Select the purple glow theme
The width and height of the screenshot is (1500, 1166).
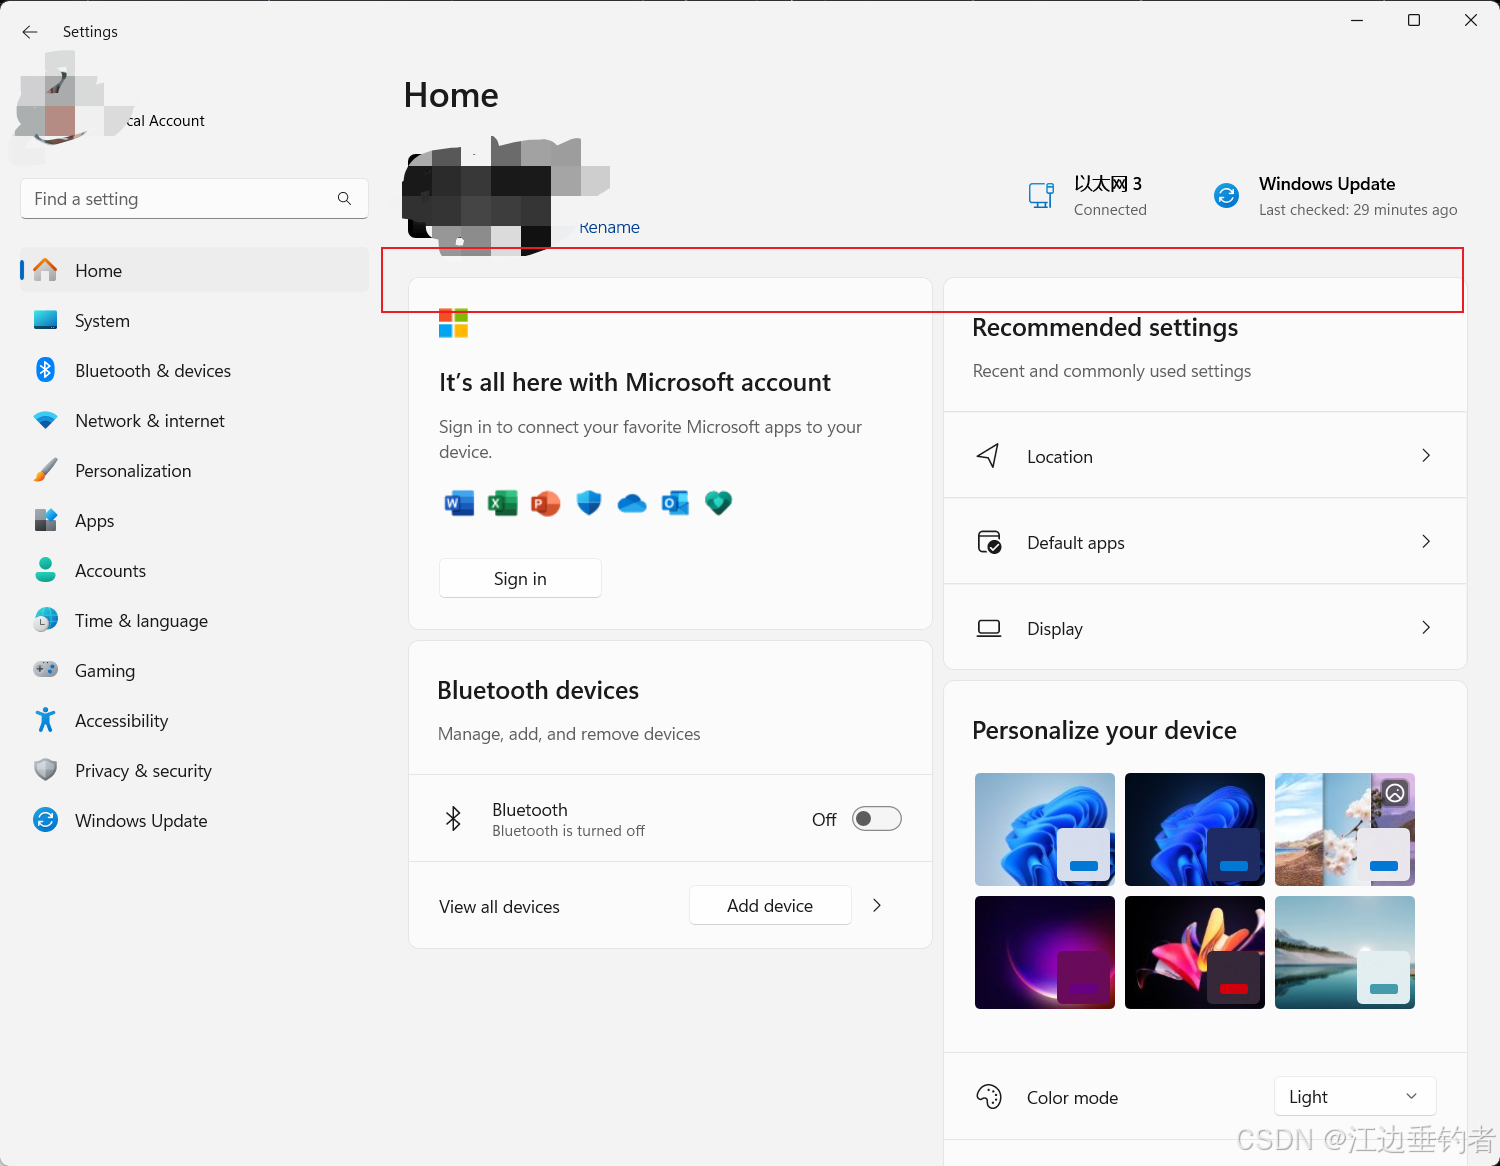pos(1045,952)
